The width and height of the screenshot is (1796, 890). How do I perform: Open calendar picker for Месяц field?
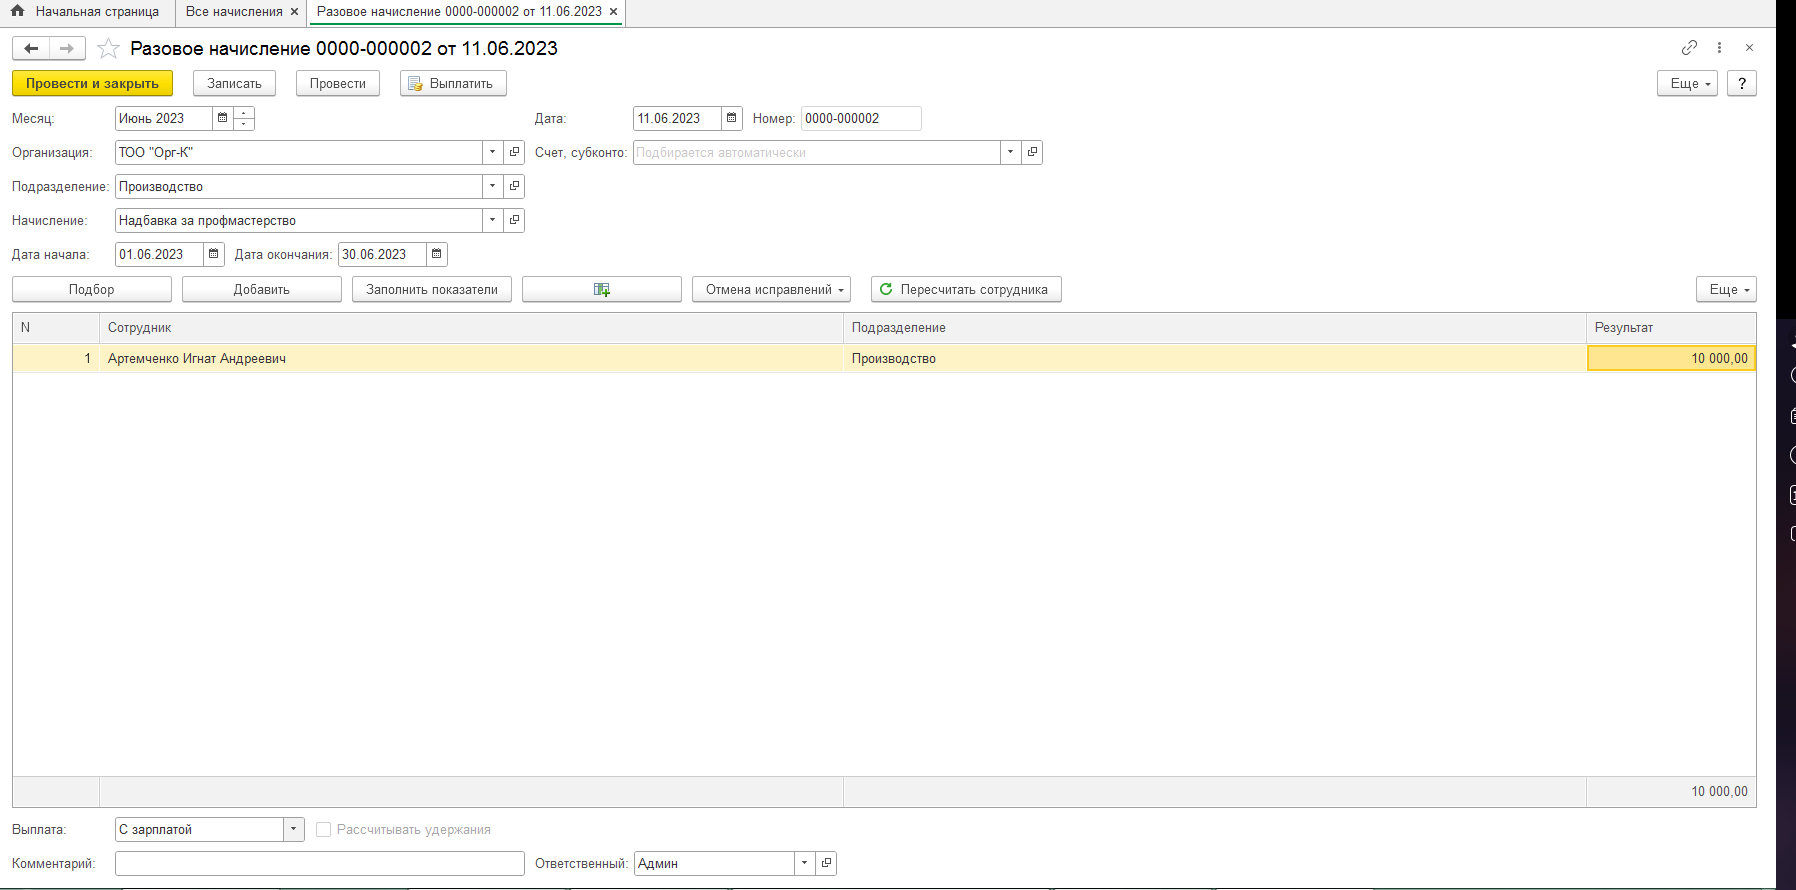tap(222, 119)
